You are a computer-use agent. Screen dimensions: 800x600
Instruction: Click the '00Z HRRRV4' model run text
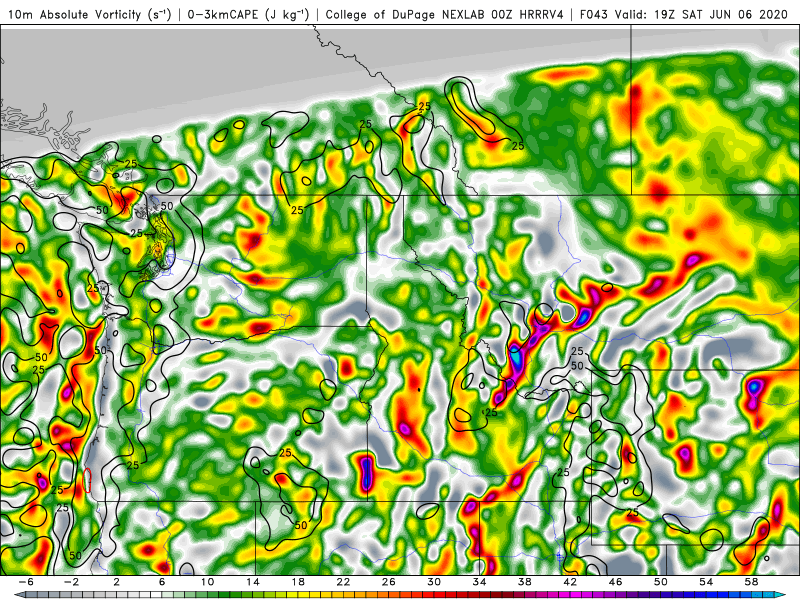tap(528, 14)
